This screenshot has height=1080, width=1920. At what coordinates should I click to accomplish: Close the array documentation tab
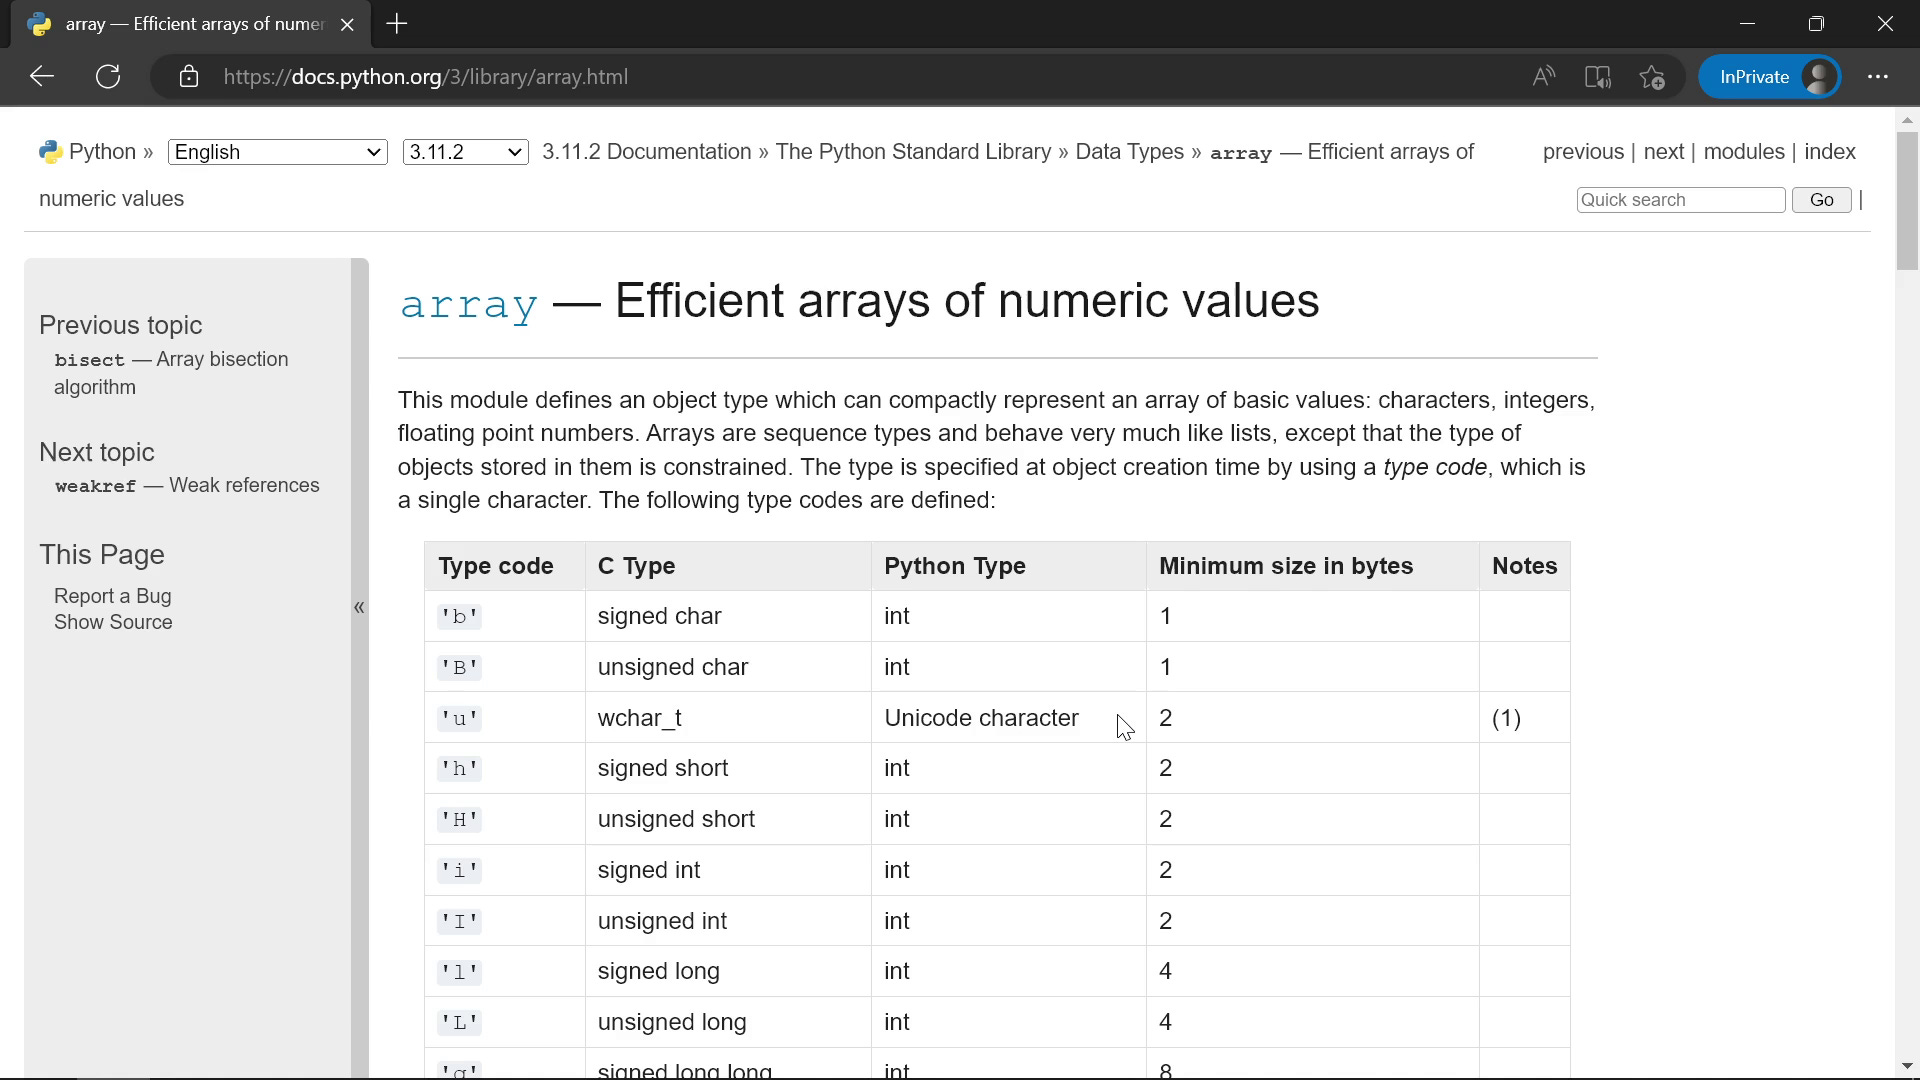347,24
